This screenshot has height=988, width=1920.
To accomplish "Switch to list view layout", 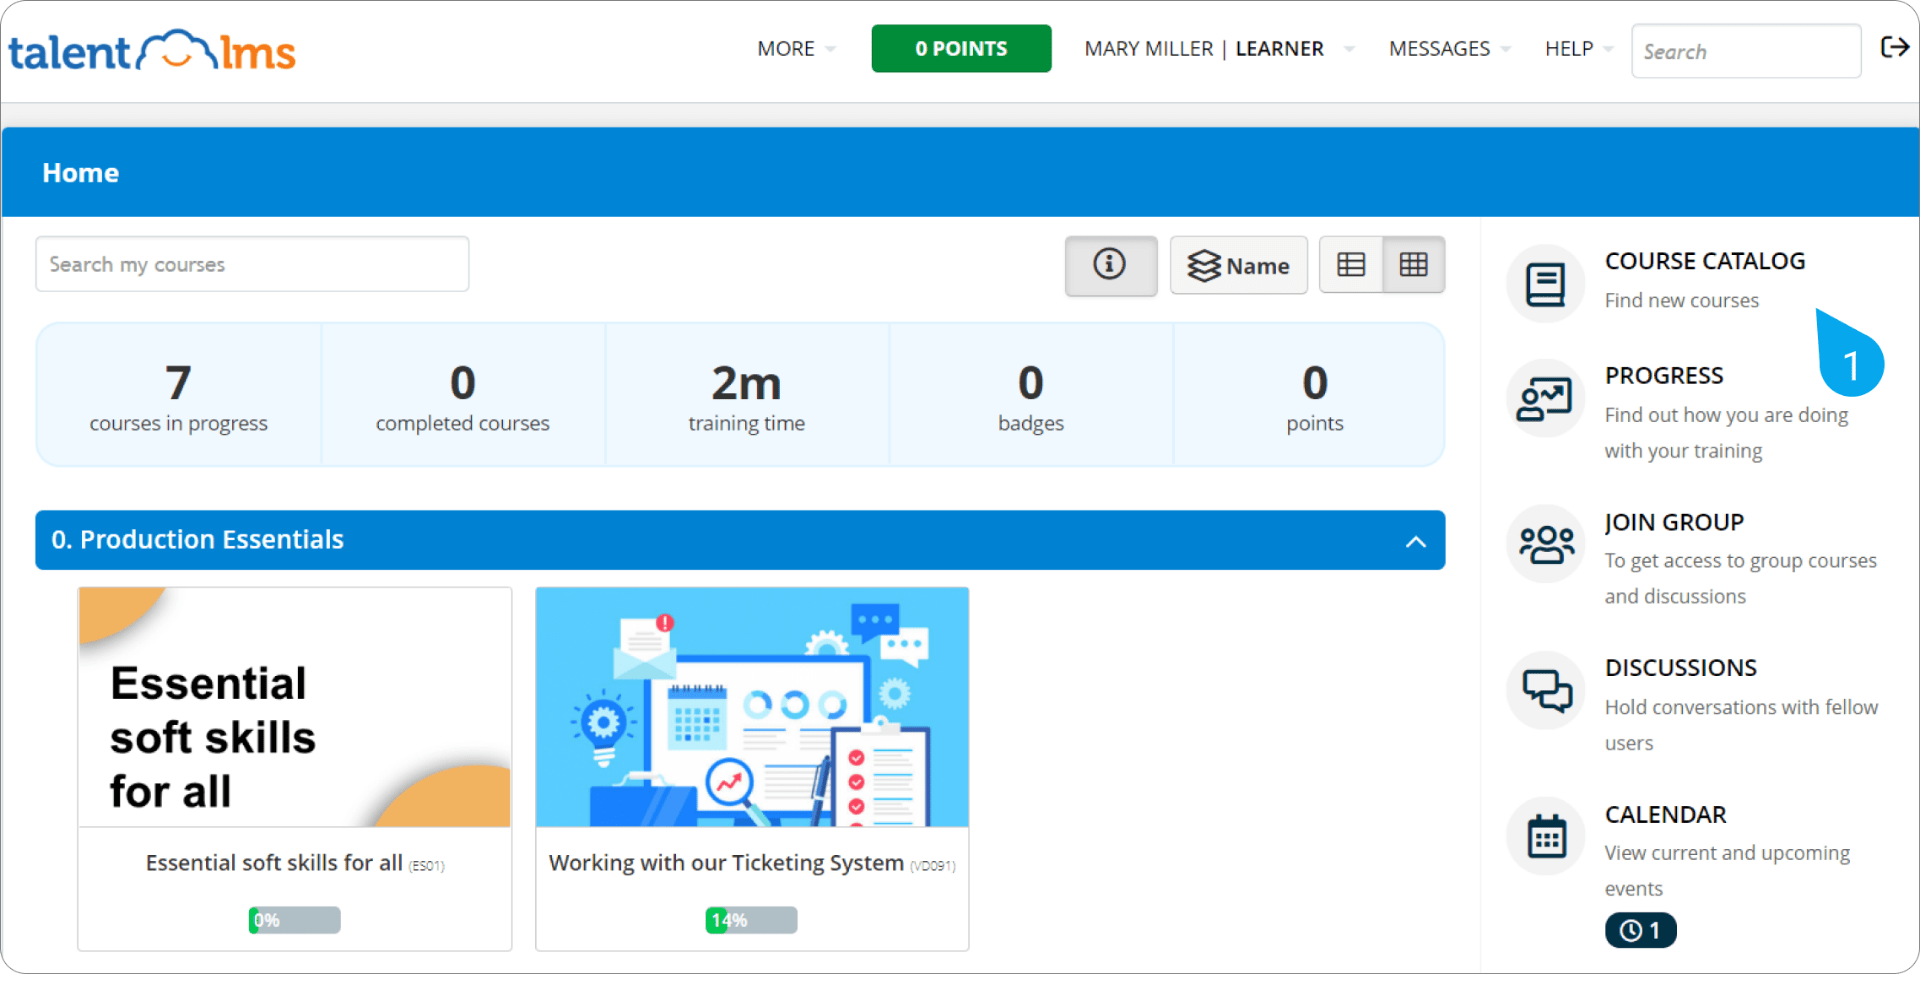I will (x=1351, y=264).
